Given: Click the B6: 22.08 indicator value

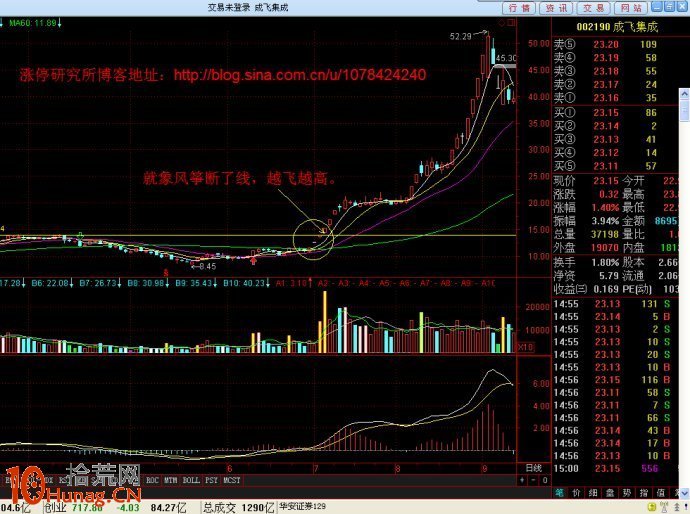Looking at the screenshot, I should [x=50, y=283].
